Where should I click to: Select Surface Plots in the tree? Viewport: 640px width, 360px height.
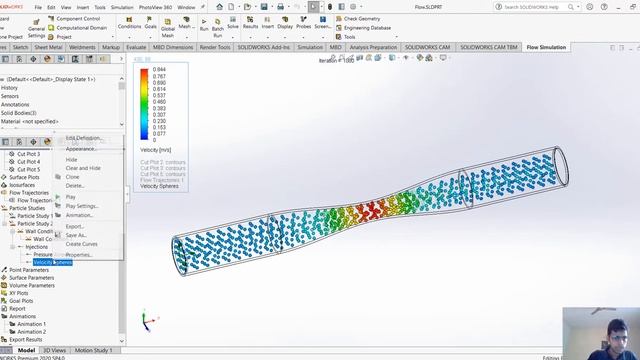pyautogui.click(x=24, y=177)
